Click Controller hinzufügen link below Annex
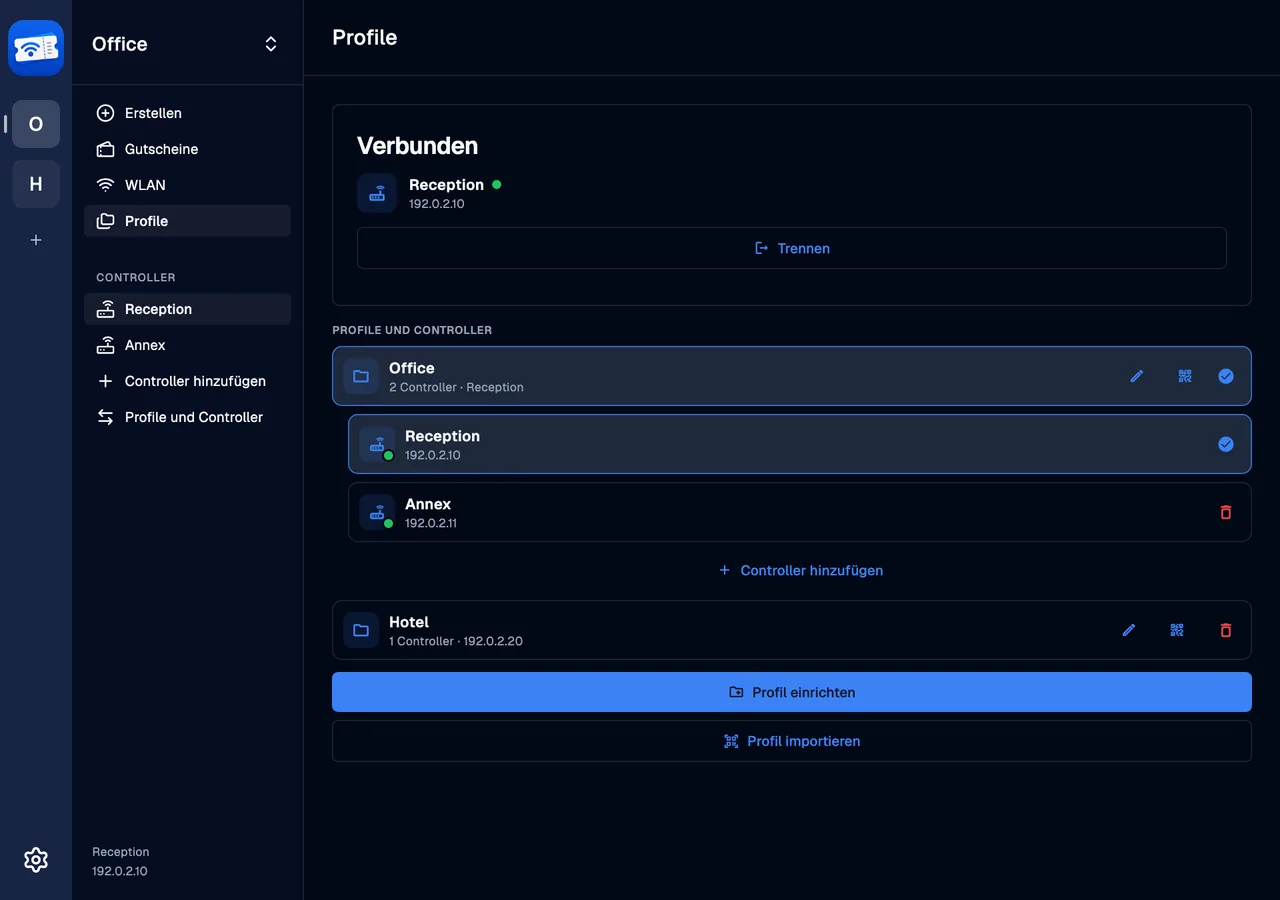The width and height of the screenshot is (1280, 900). coord(801,570)
